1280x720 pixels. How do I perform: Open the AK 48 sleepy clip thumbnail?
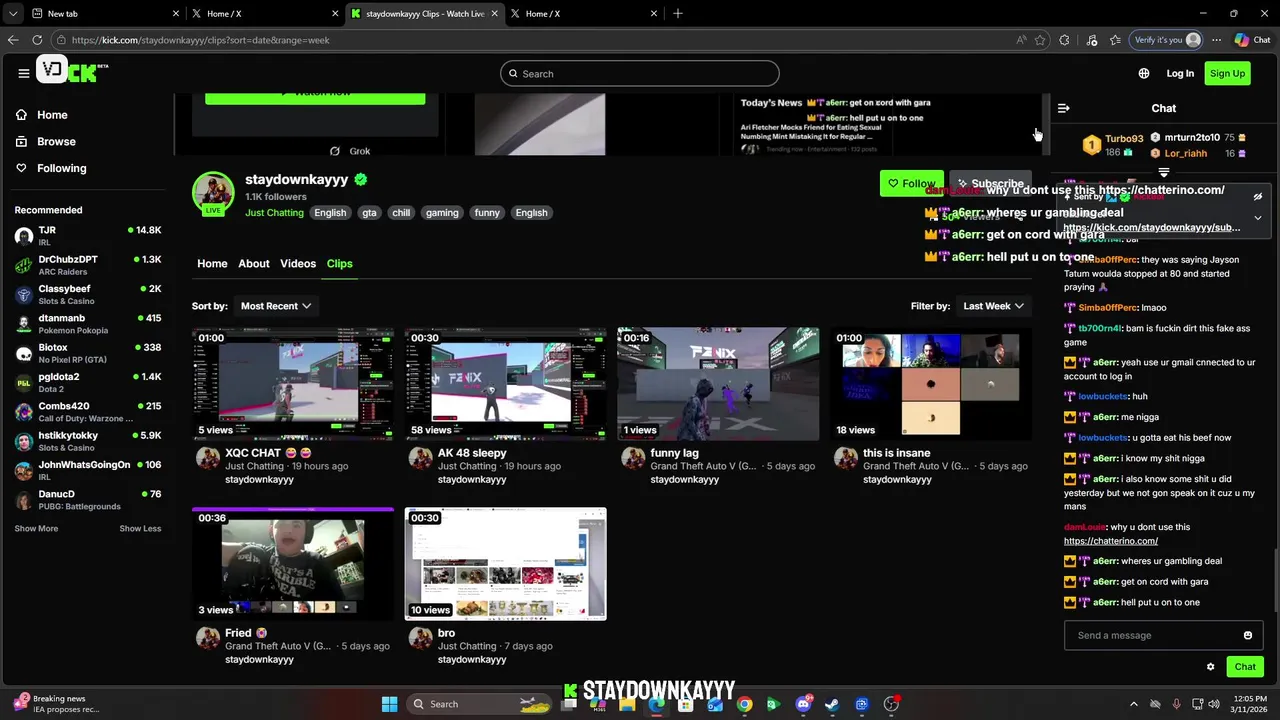pos(505,384)
